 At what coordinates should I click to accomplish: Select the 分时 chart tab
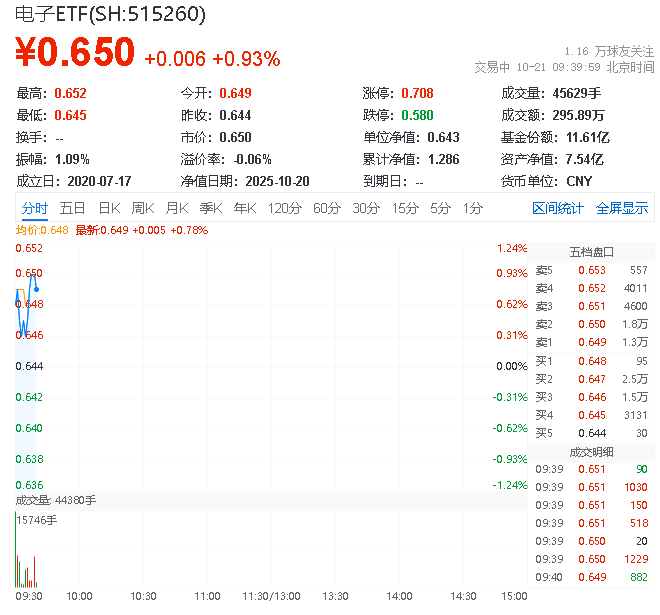(x=35, y=208)
